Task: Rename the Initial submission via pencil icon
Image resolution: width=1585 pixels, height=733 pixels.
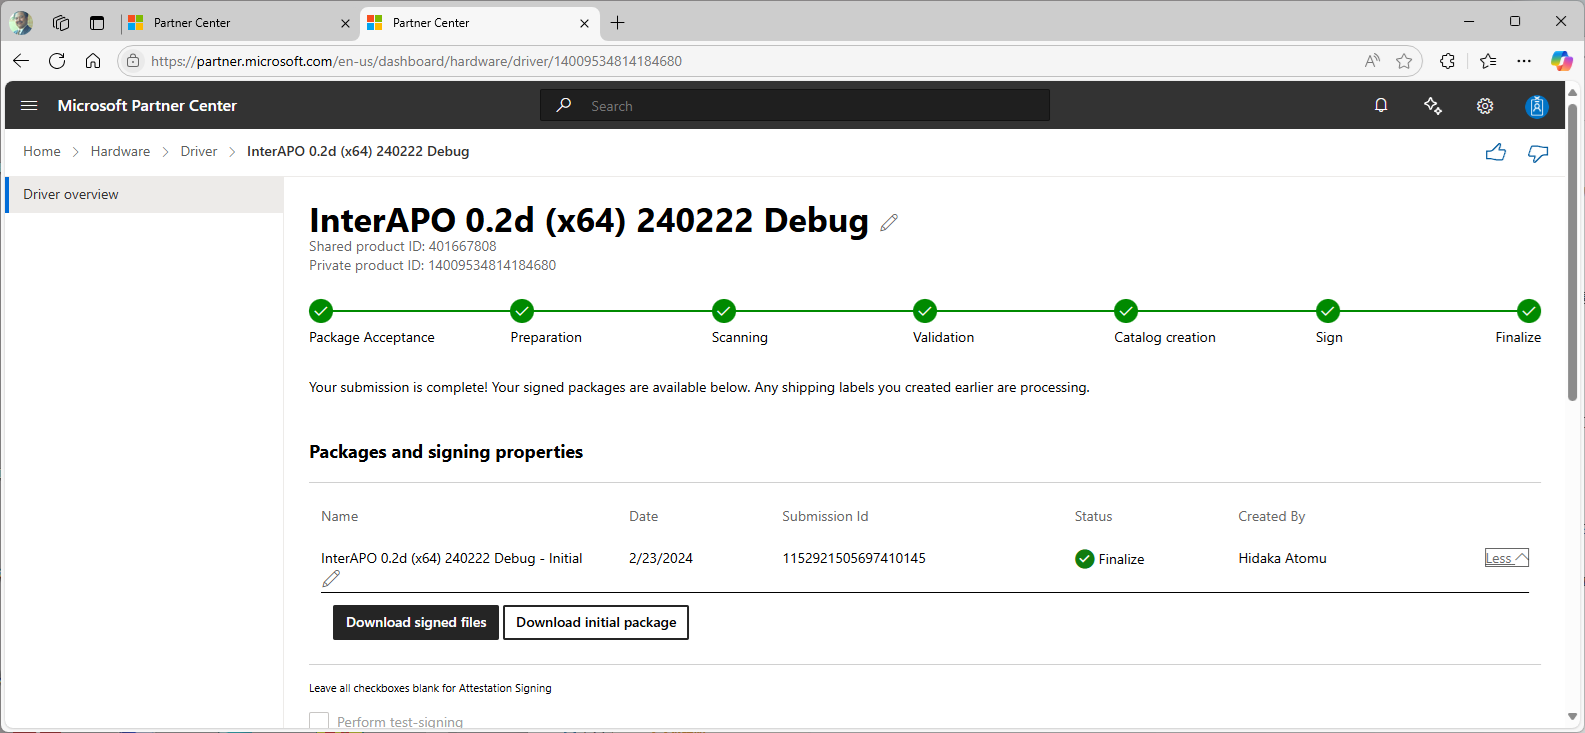Action: pos(331,579)
